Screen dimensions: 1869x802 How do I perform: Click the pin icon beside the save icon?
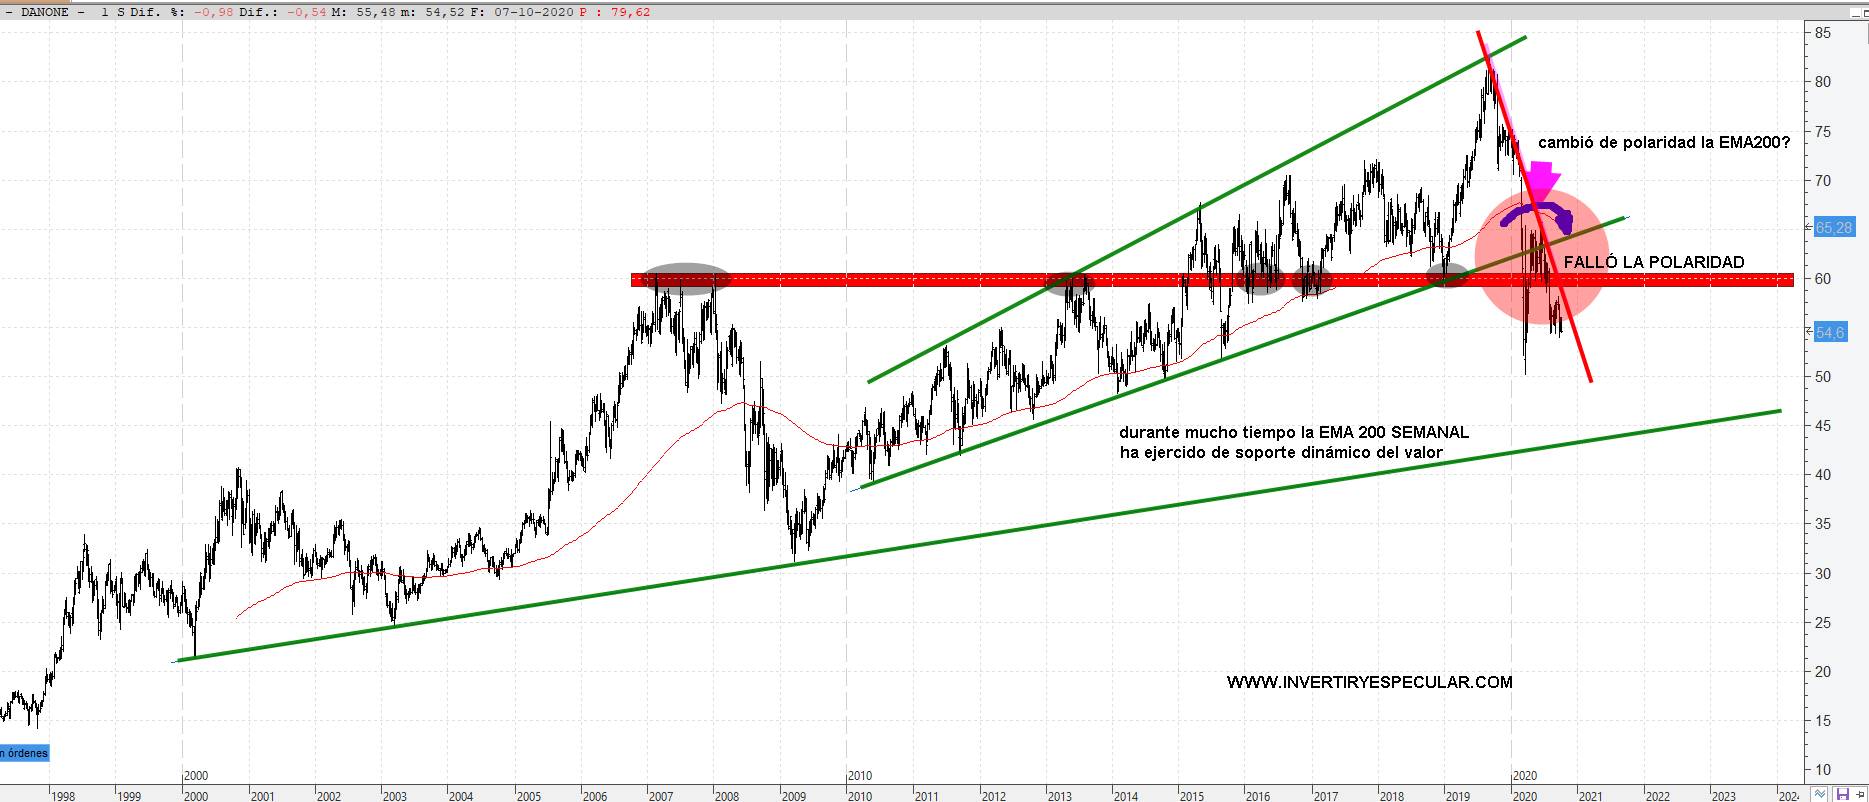pyautogui.click(x=1860, y=794)
